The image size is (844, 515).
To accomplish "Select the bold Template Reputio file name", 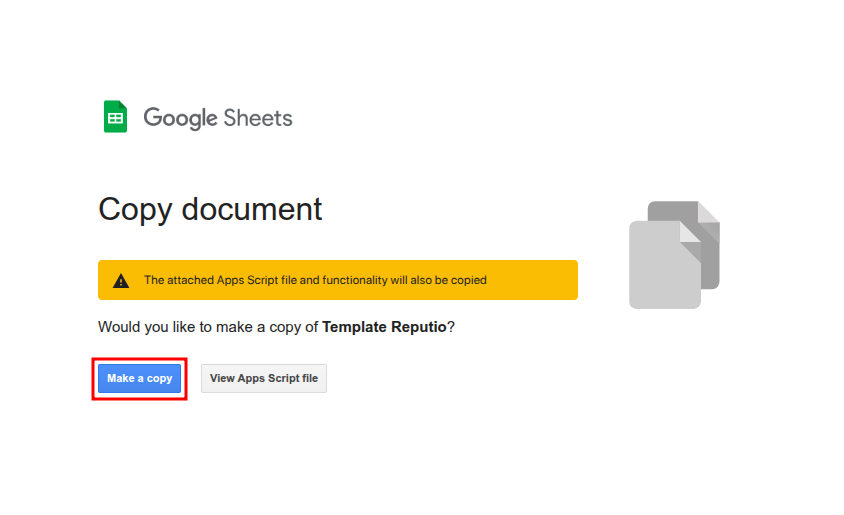I will coord(384,327).
